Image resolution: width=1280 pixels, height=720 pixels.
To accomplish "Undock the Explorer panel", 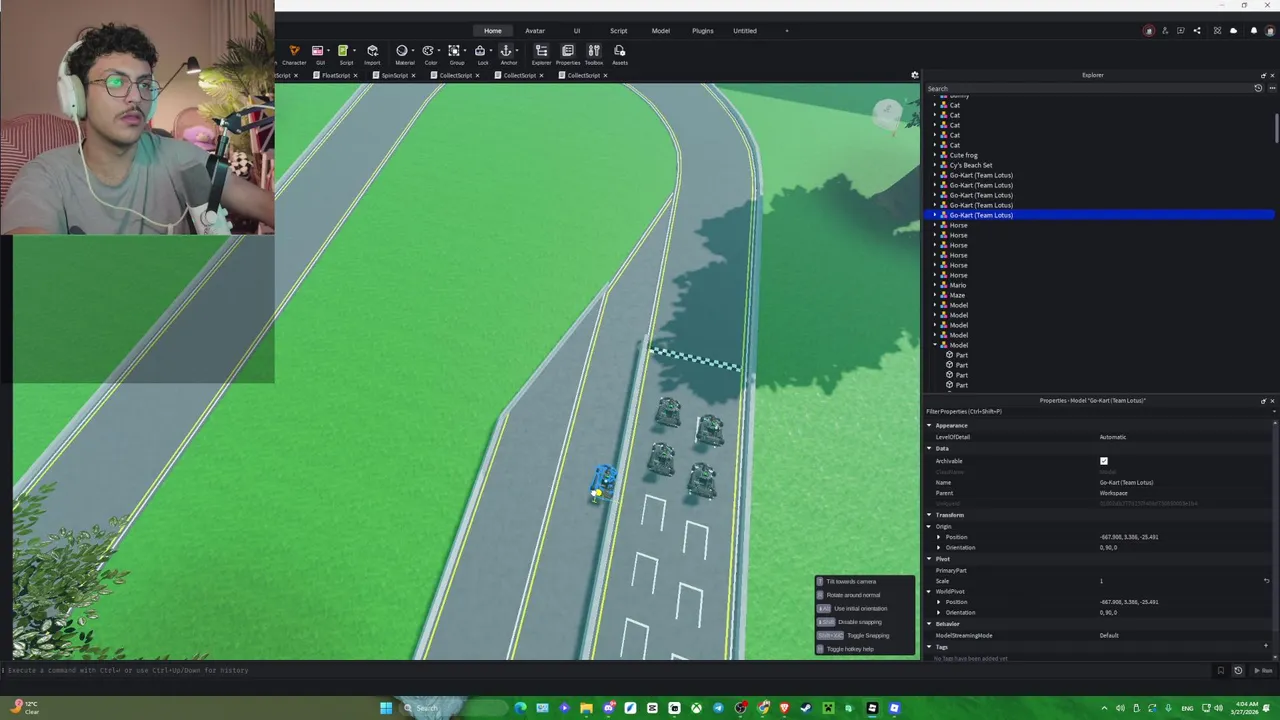I will click(x=1263, y=75).
